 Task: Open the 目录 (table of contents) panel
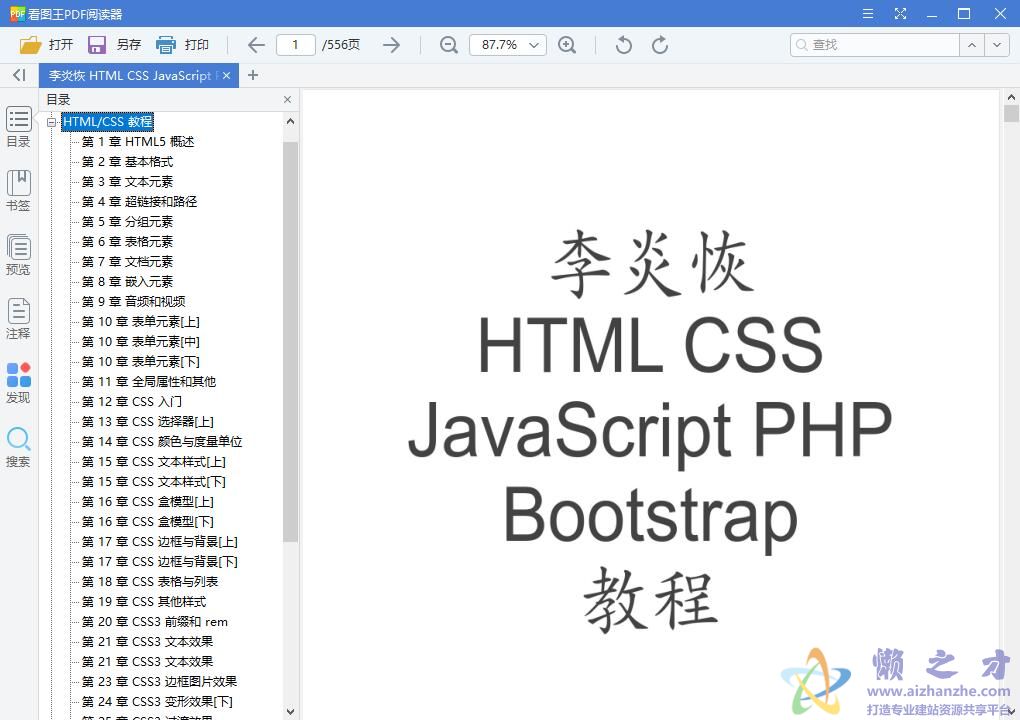pos(18,127)
